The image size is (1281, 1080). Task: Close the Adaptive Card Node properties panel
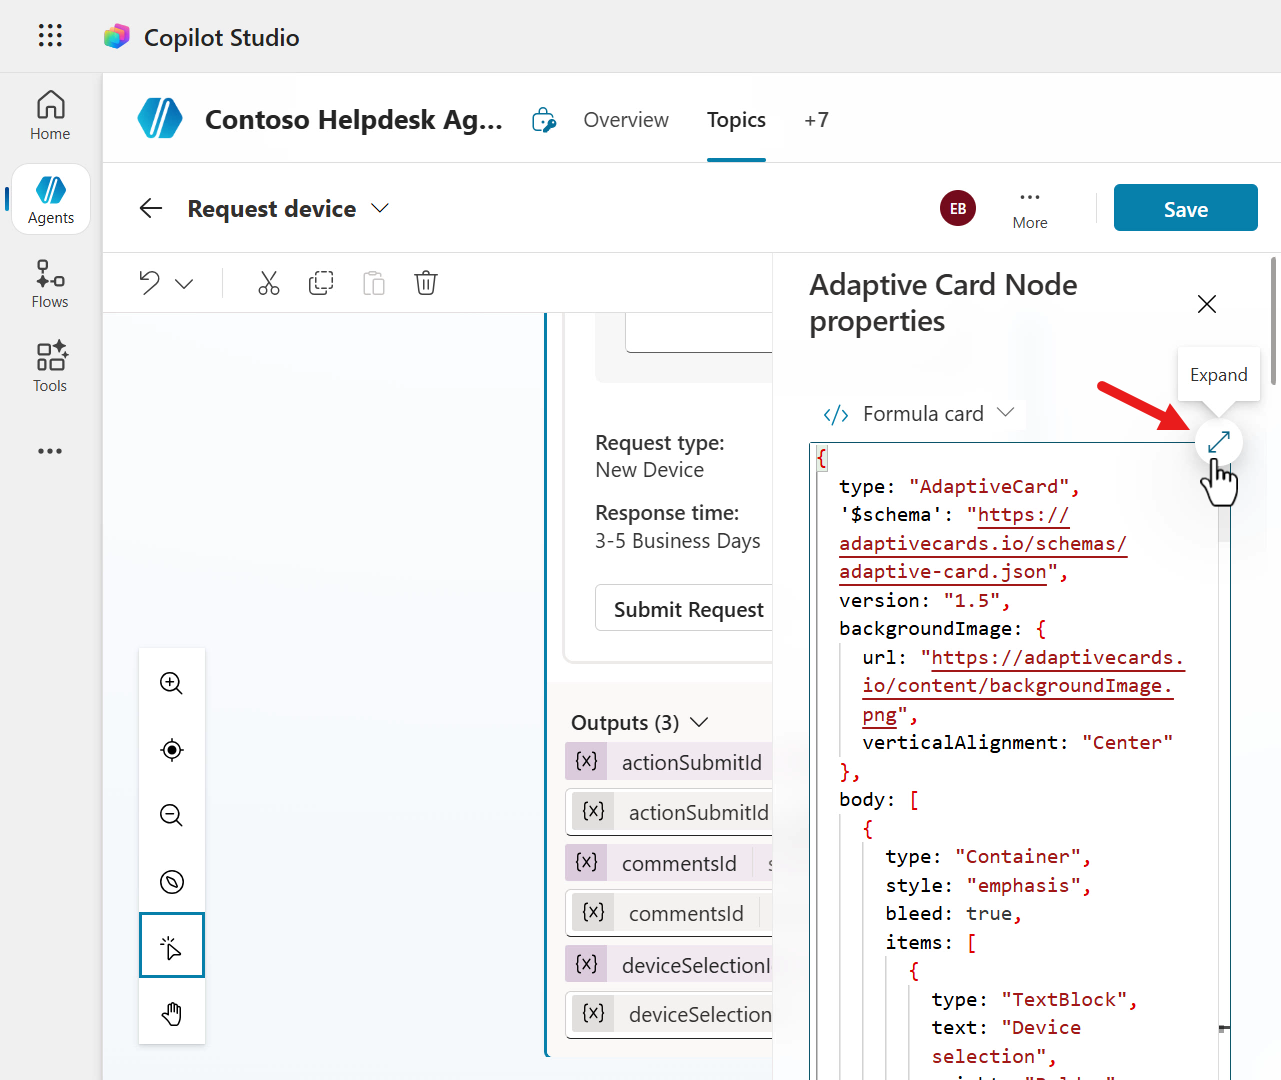(x=1207, y=304)
